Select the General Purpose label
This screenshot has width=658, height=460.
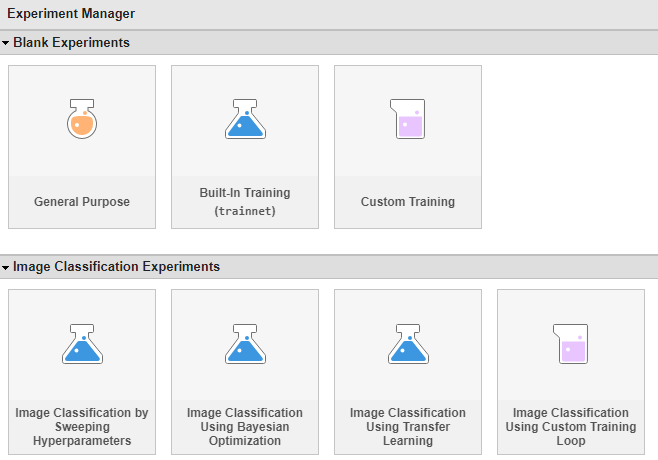click(x=82, y=202)
